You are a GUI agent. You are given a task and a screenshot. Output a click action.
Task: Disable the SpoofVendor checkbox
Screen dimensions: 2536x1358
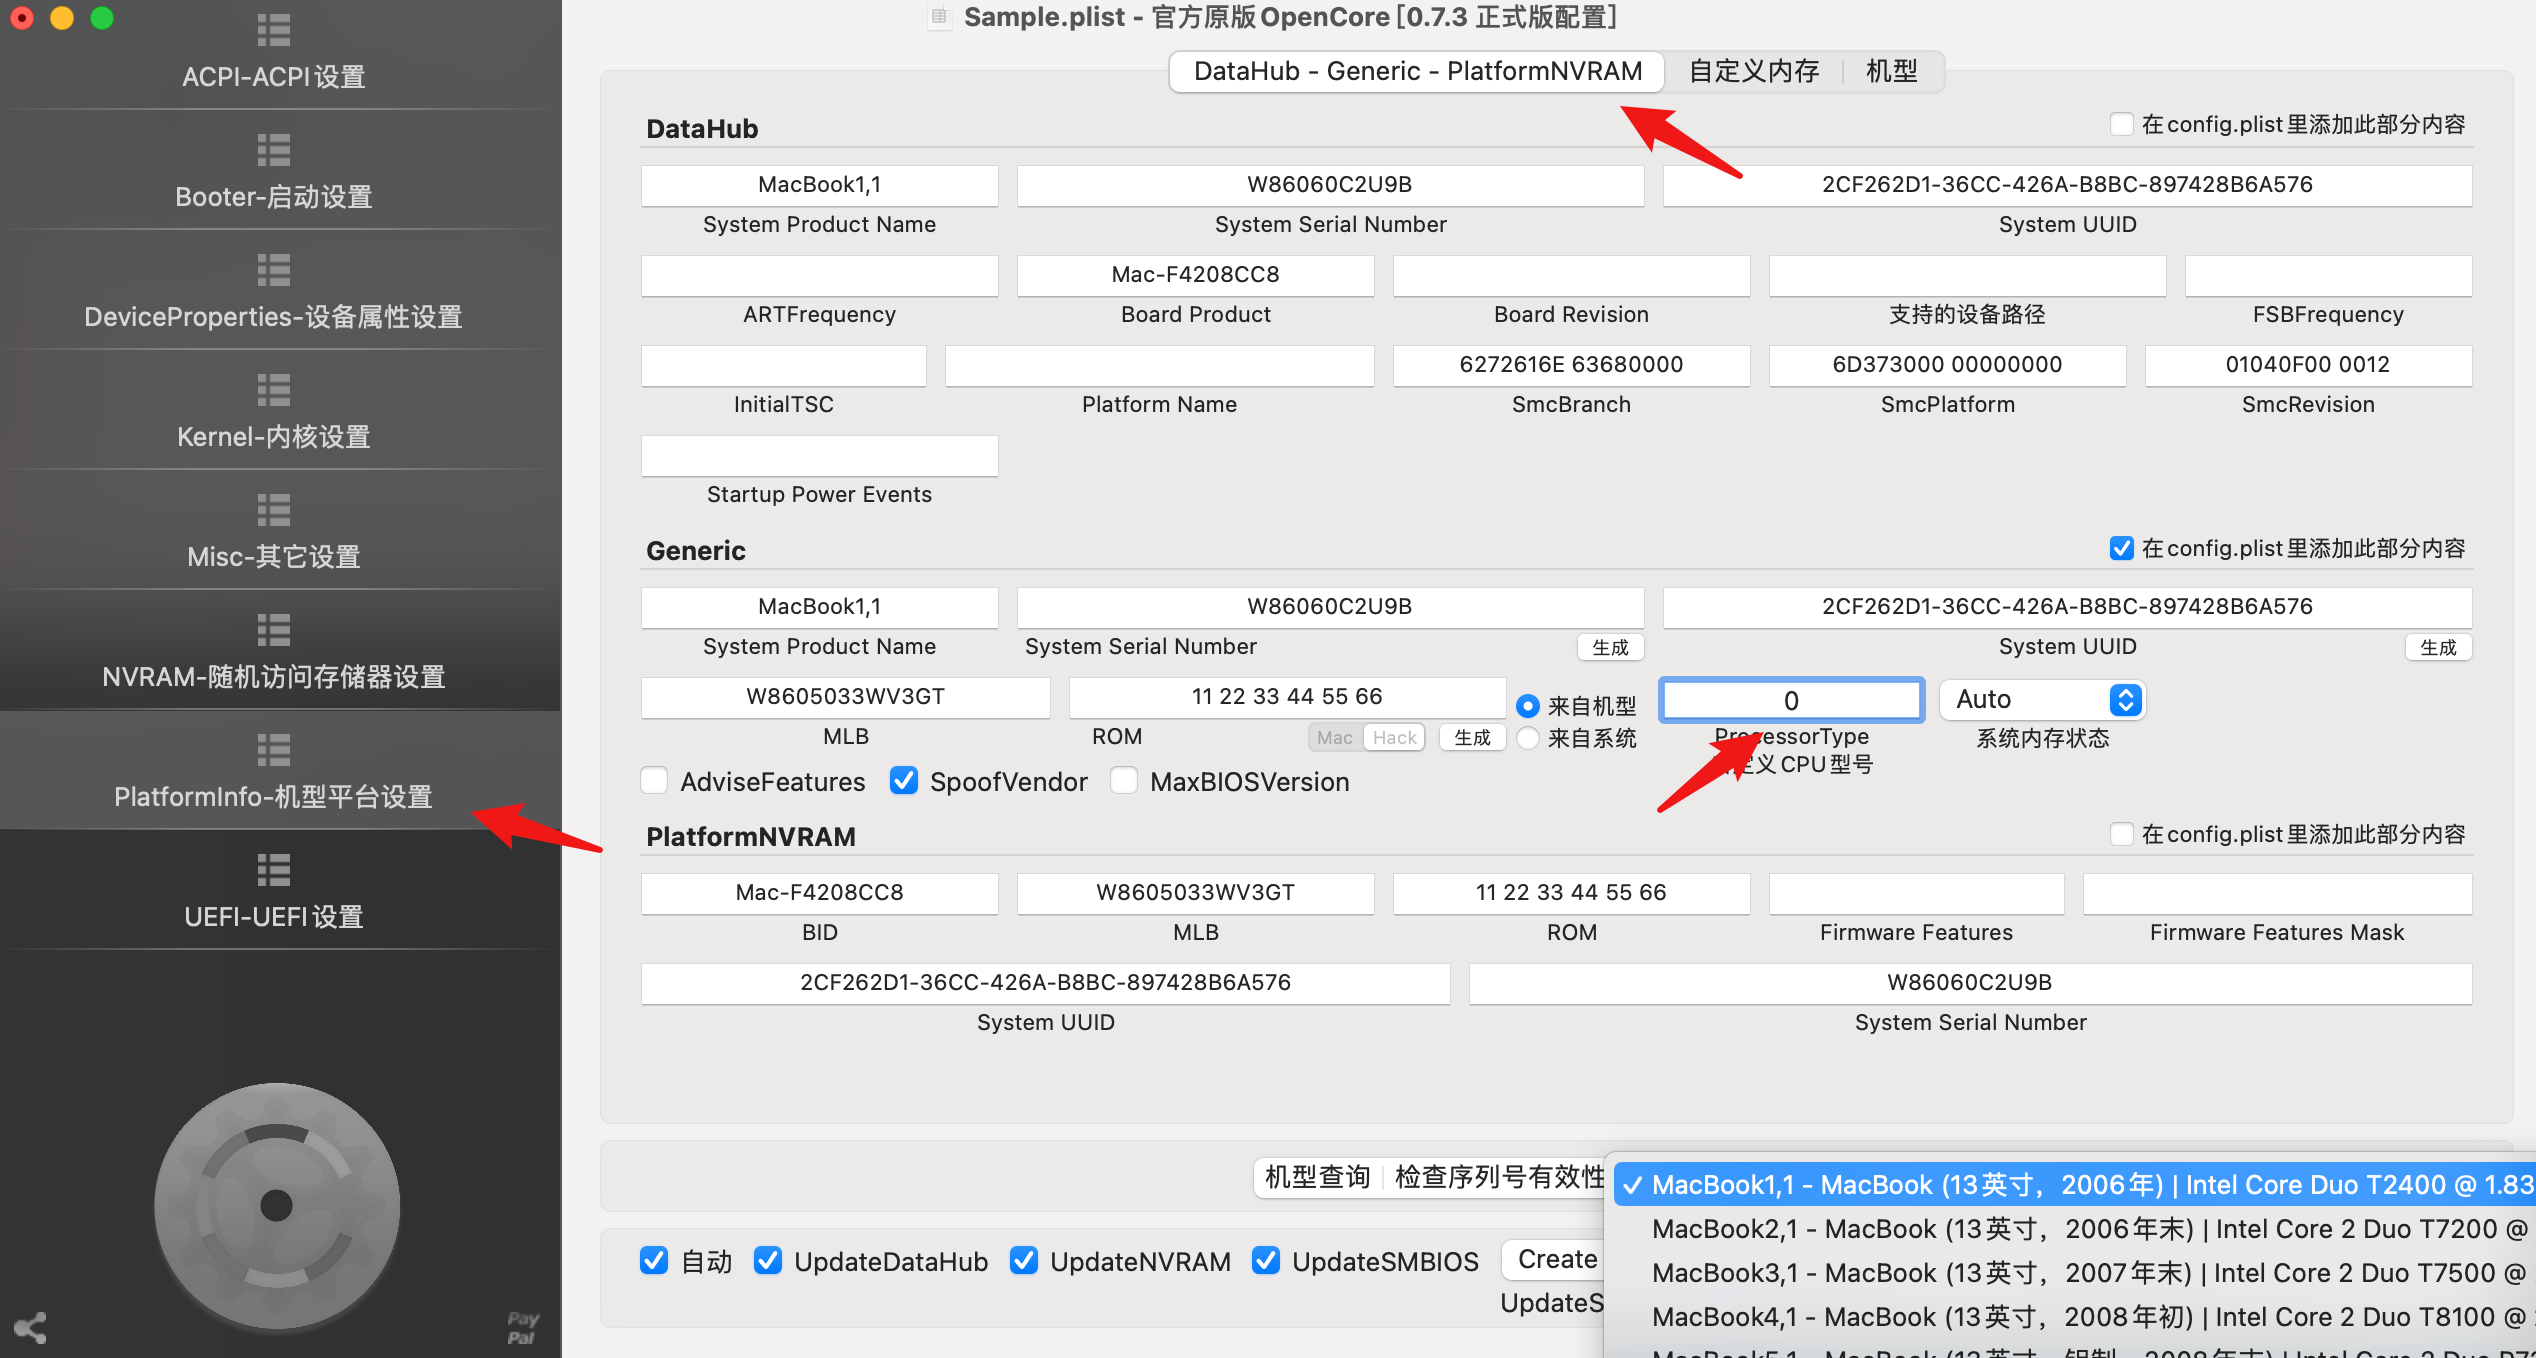click(904, 781)
